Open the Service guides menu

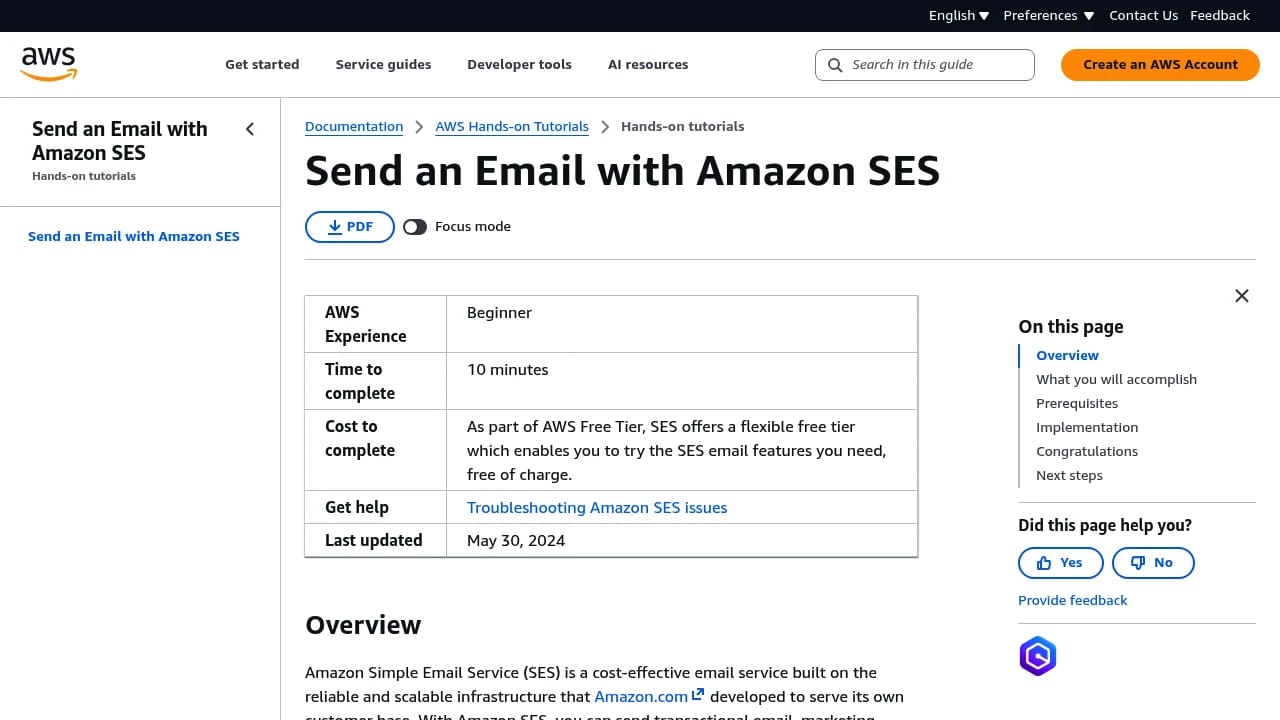click(x=383, y=64)
